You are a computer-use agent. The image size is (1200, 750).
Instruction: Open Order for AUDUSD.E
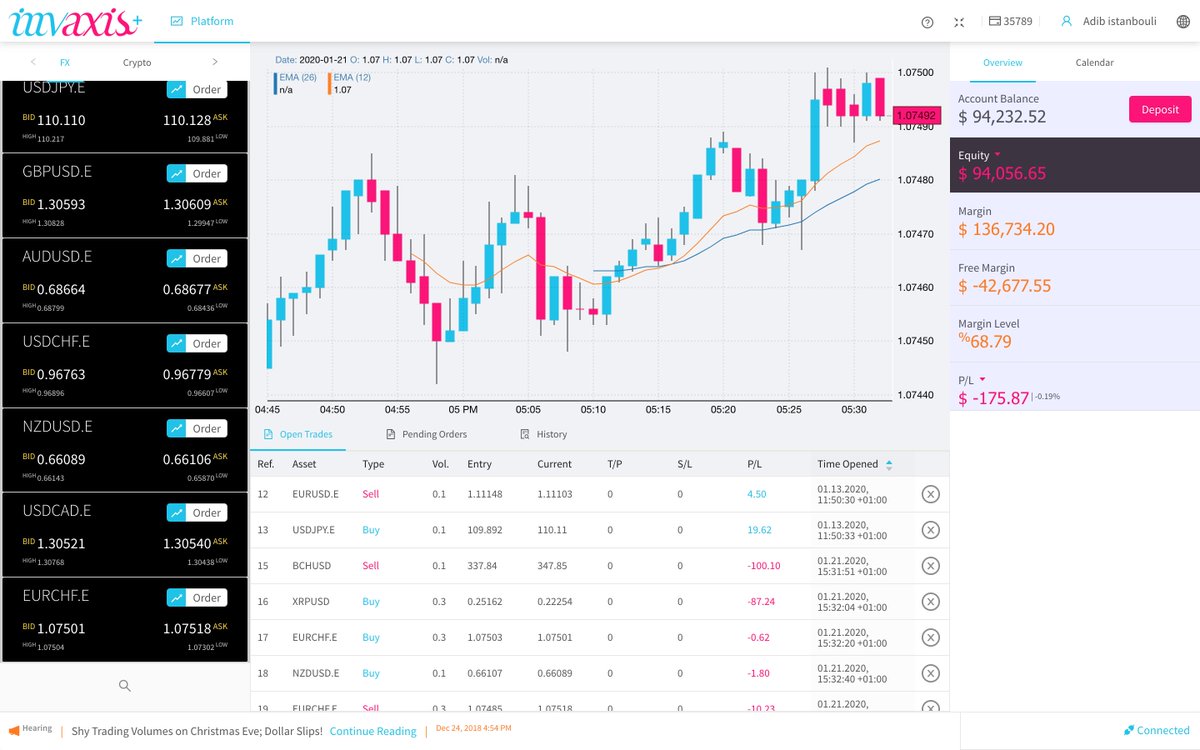click(x=196, y=258)
